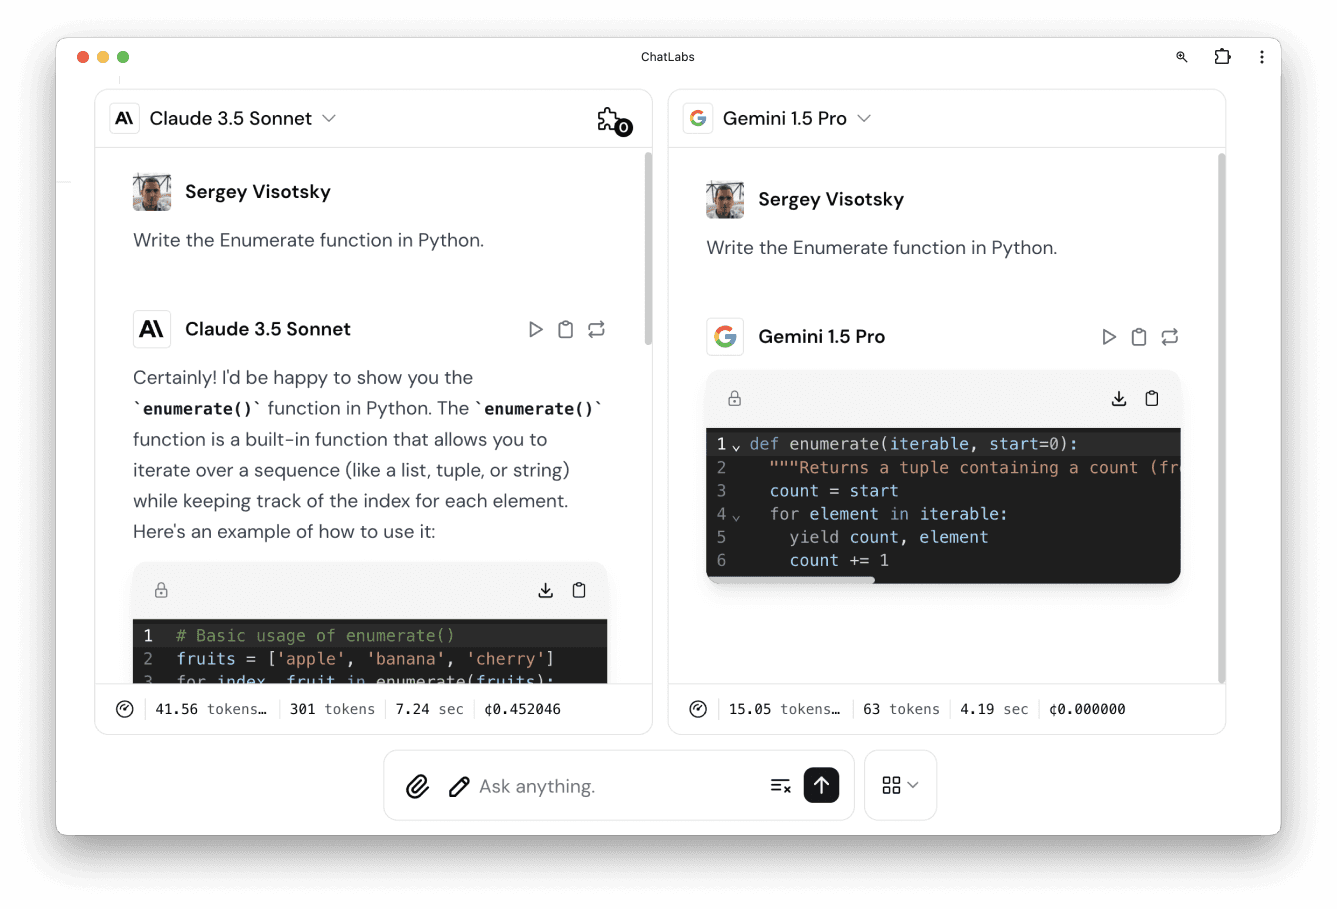Image resolution: width=1337 pixels, height=909 pixels.
Task: Click the Google logo in Gemini panel header
Action: point(698,118)
